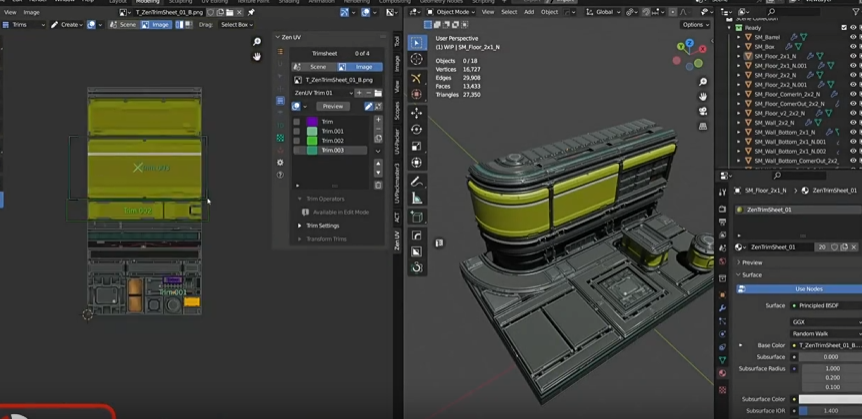This screenshot has width=862, height=419.
Task: Click the Measure tool icon
Action: click(x=417, y=199)
